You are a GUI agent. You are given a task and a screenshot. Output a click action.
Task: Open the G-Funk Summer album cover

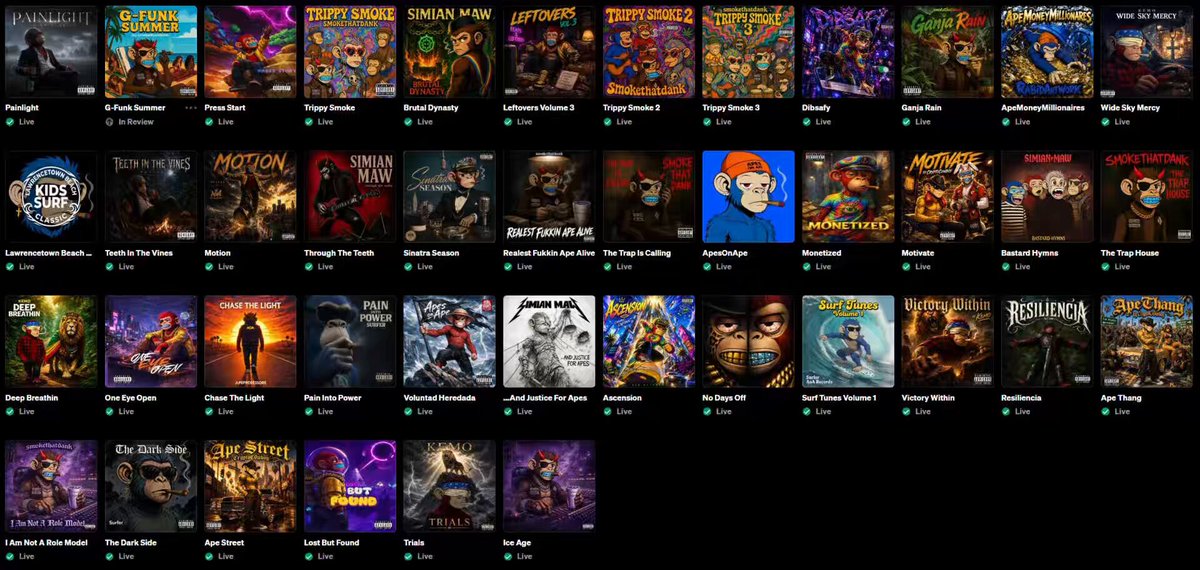[151, 52]
